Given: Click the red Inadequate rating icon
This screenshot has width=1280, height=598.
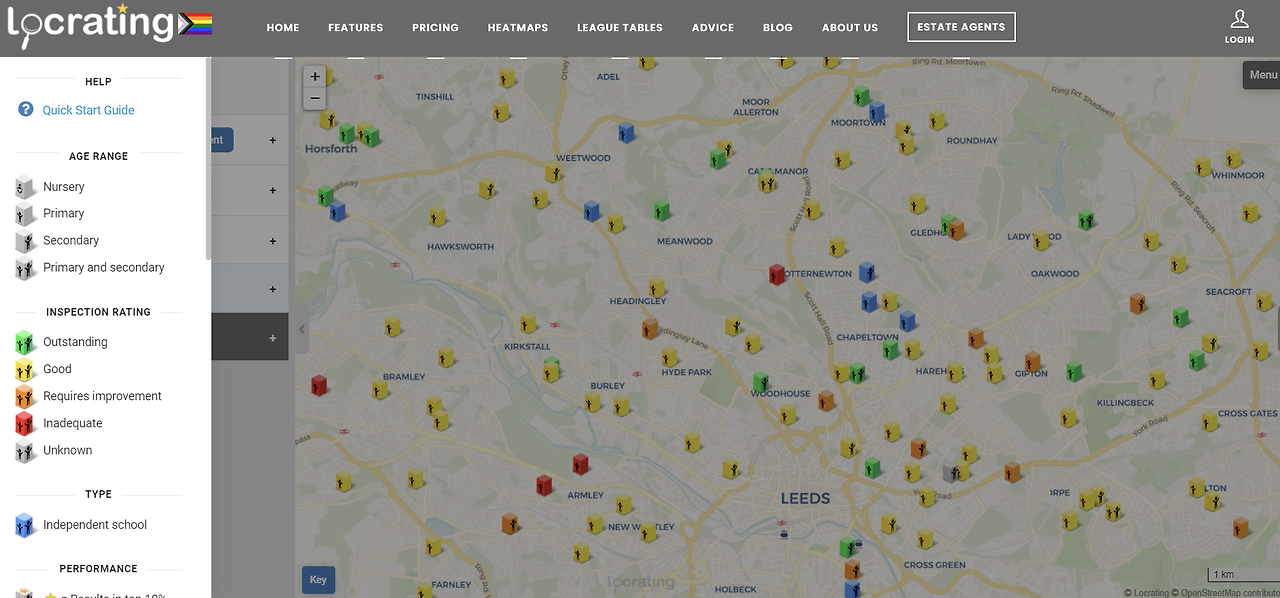Looking at the screenshot, I should 25,423.
